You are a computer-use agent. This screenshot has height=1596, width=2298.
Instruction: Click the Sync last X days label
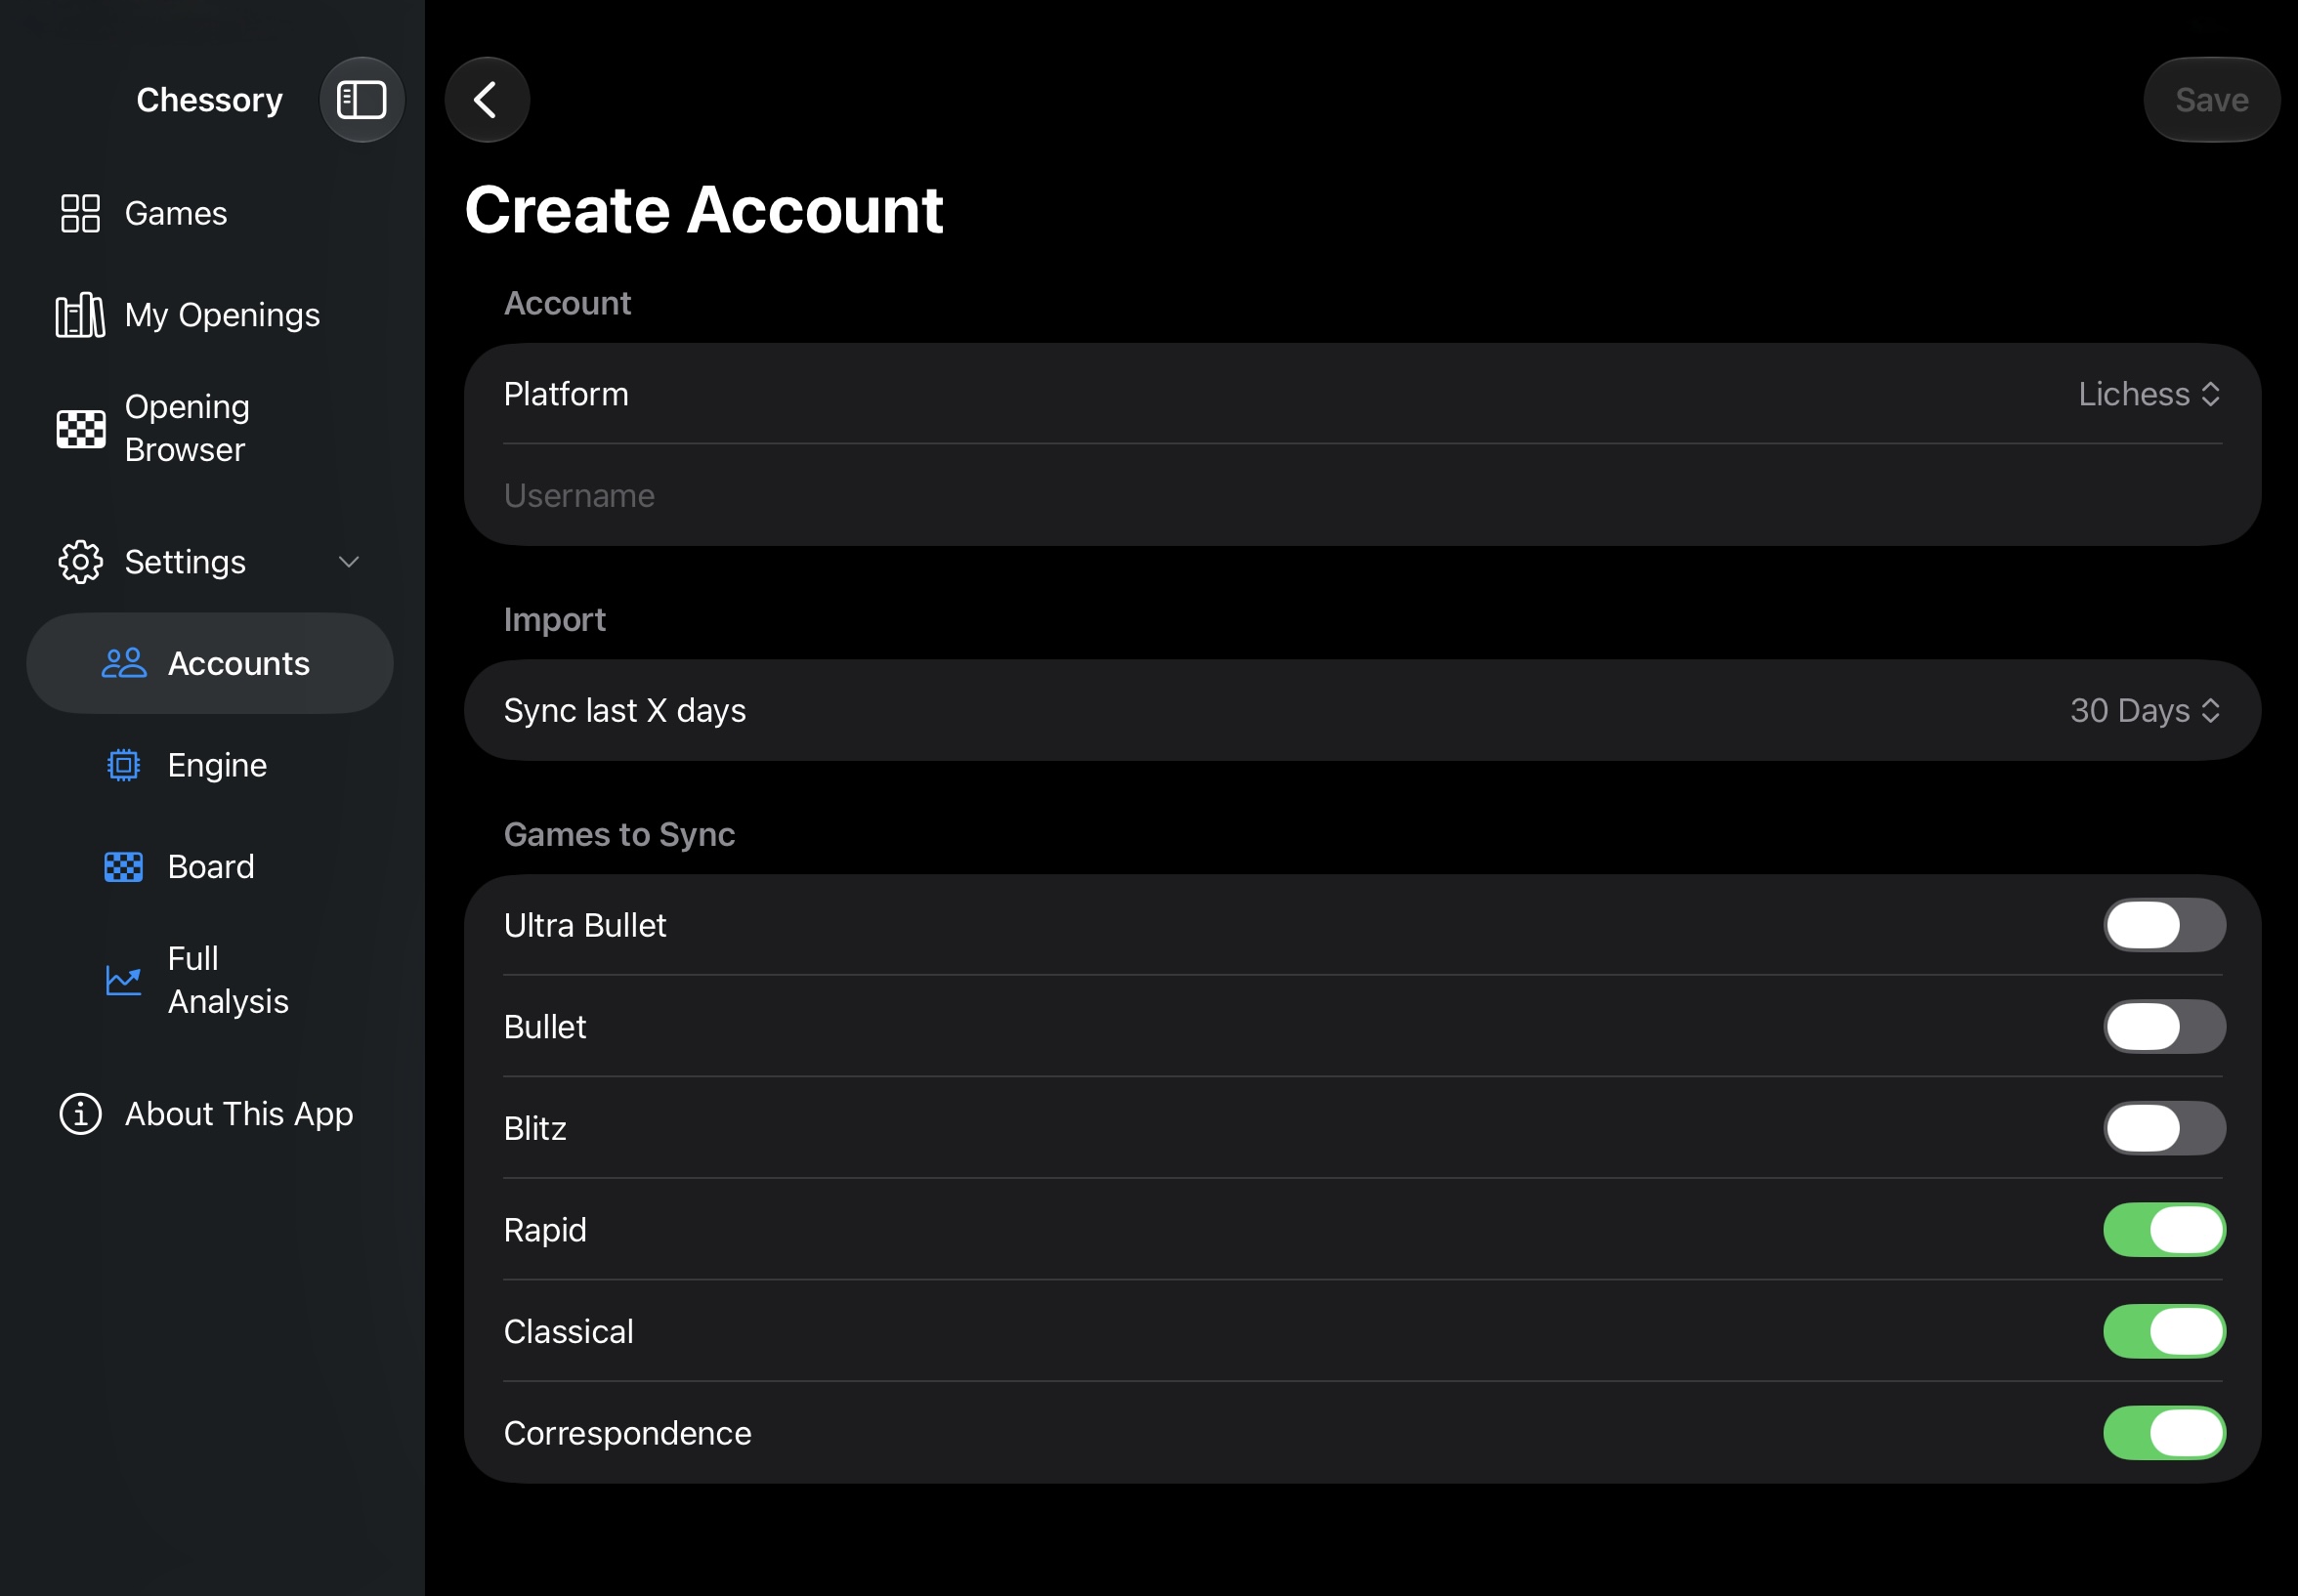pos(625,710)
